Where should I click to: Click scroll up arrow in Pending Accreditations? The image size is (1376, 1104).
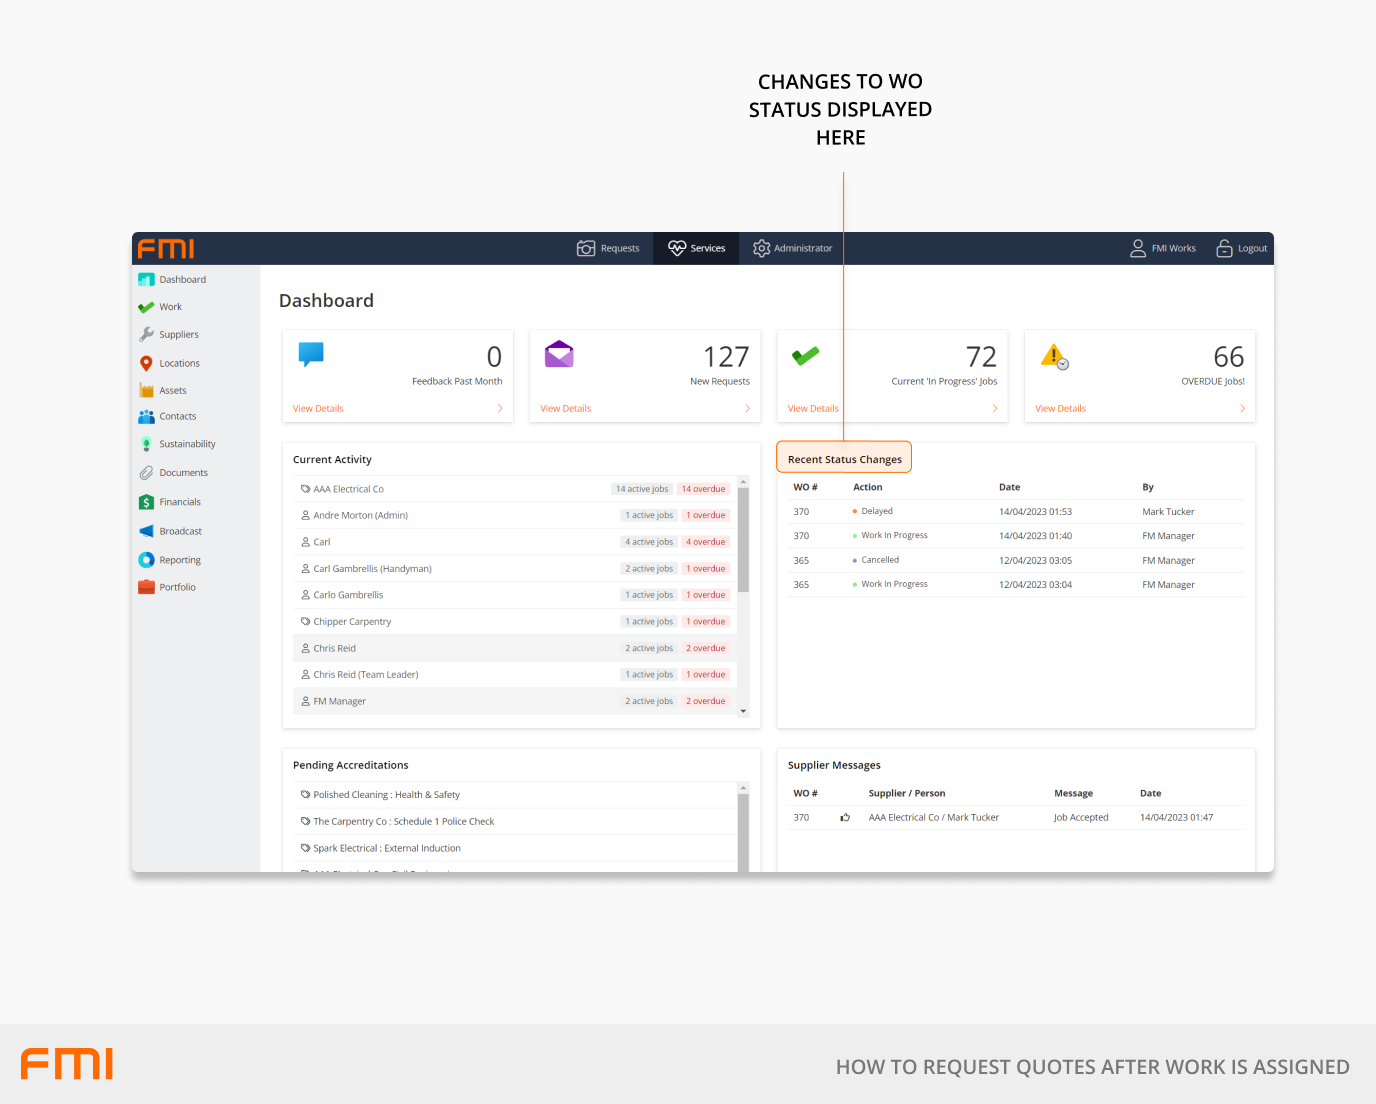743,788
